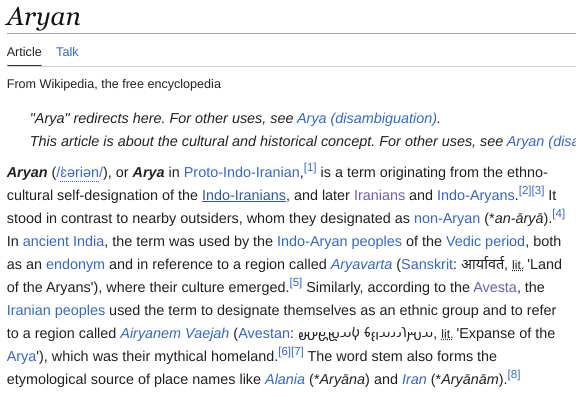Switch to the Talk tab

[67, 52]
